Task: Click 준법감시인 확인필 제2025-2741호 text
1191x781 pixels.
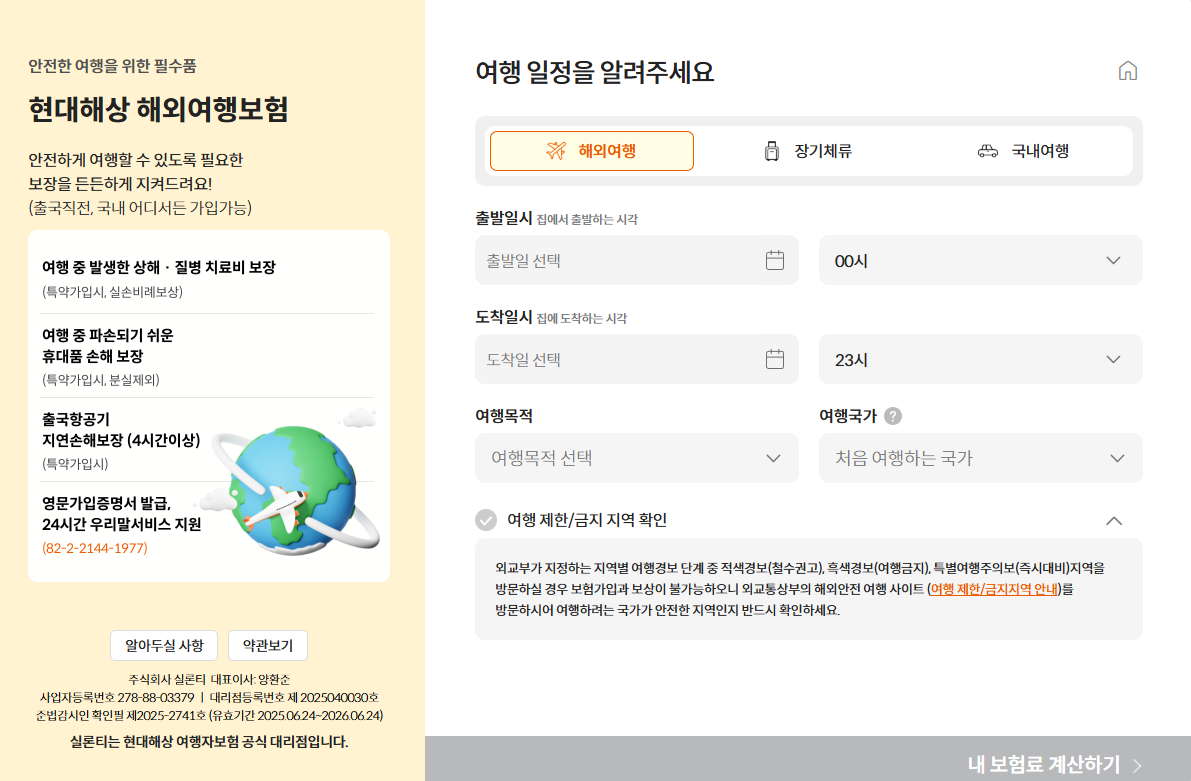Action: [121, 715]
